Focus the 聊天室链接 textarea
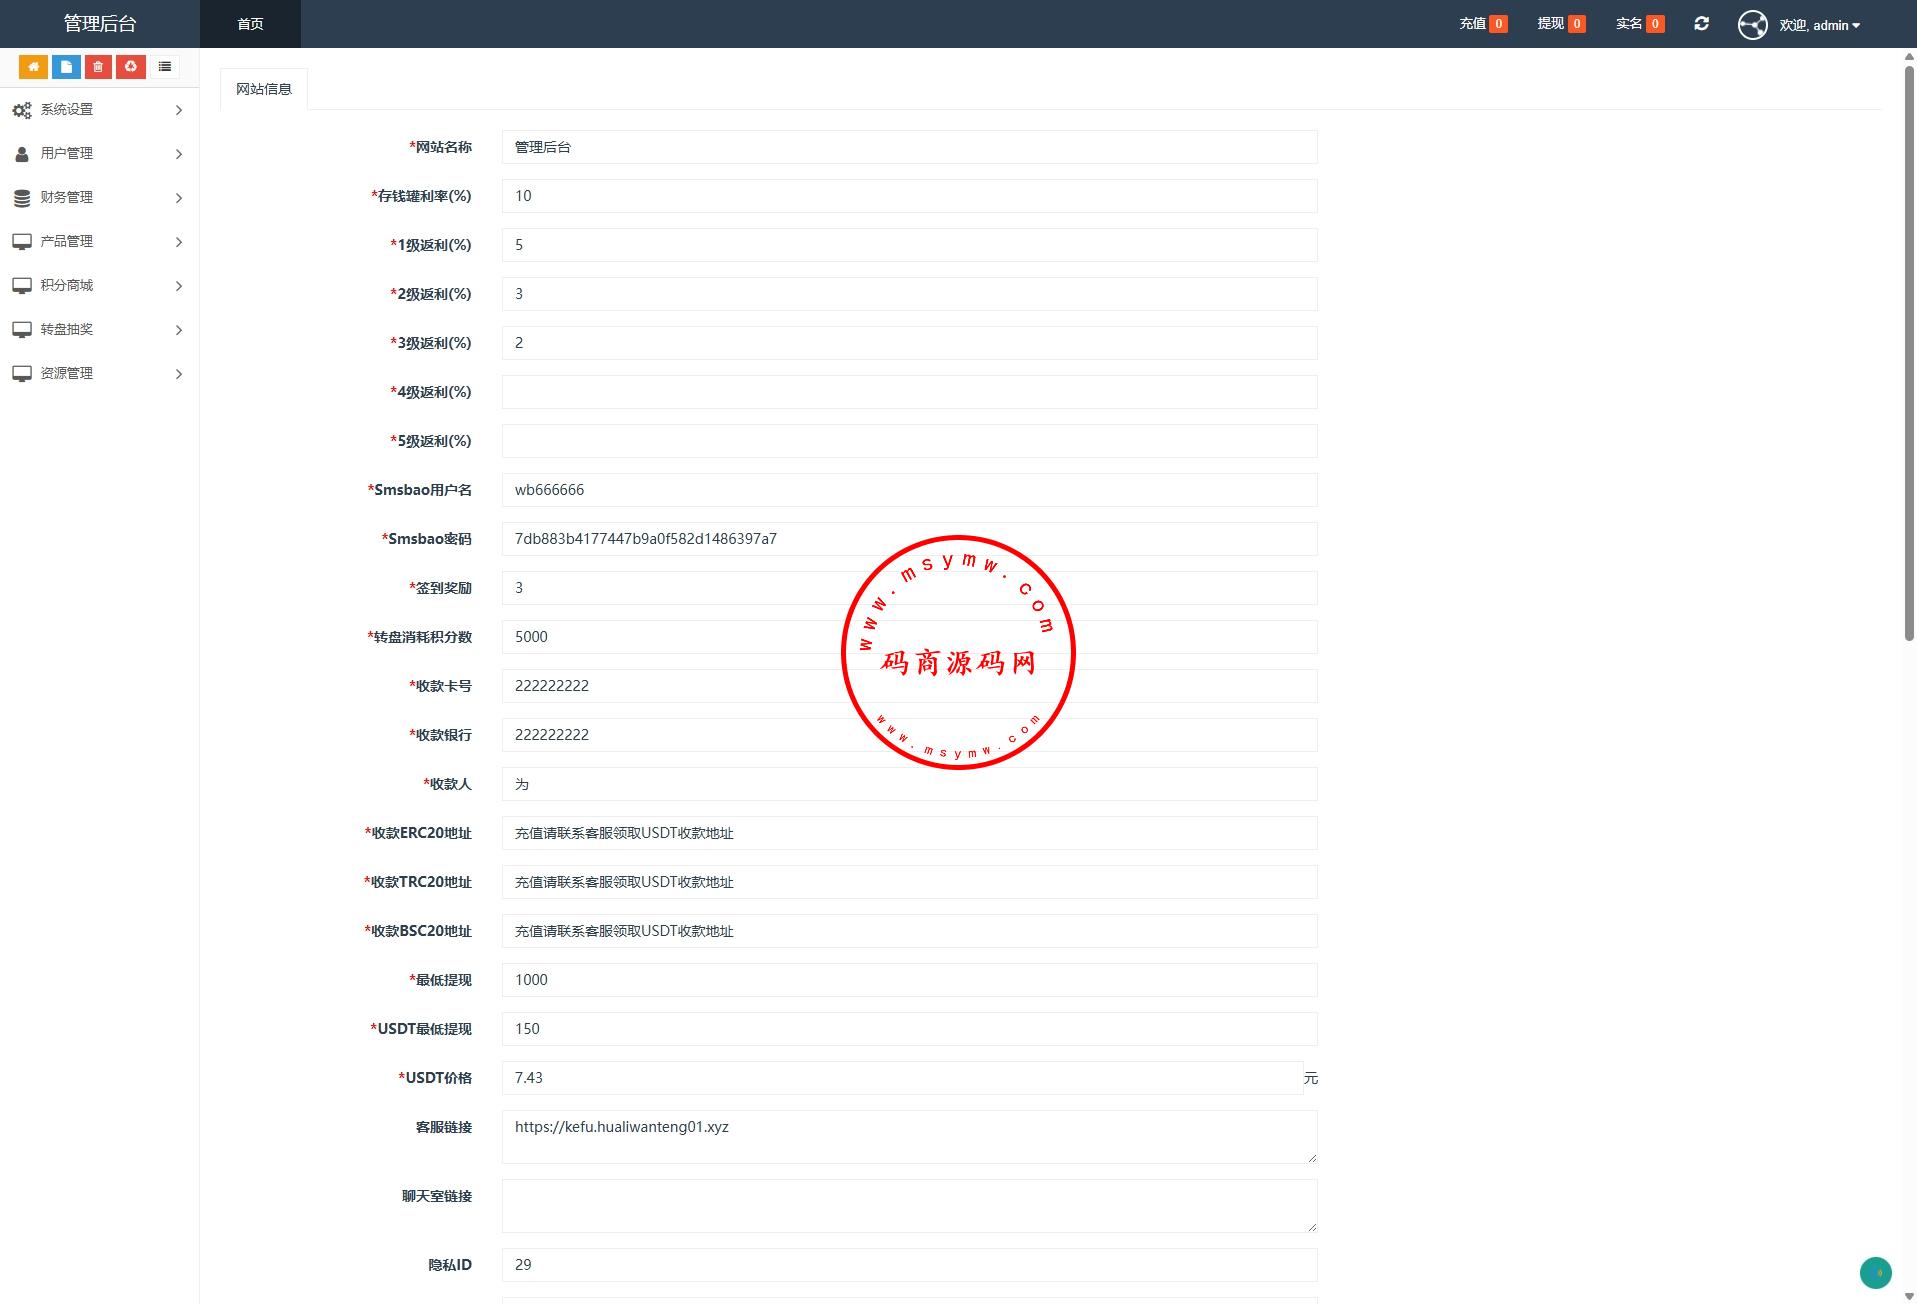The height and width of the screenshot is (1304, 1917). [x=909, y=1206]
